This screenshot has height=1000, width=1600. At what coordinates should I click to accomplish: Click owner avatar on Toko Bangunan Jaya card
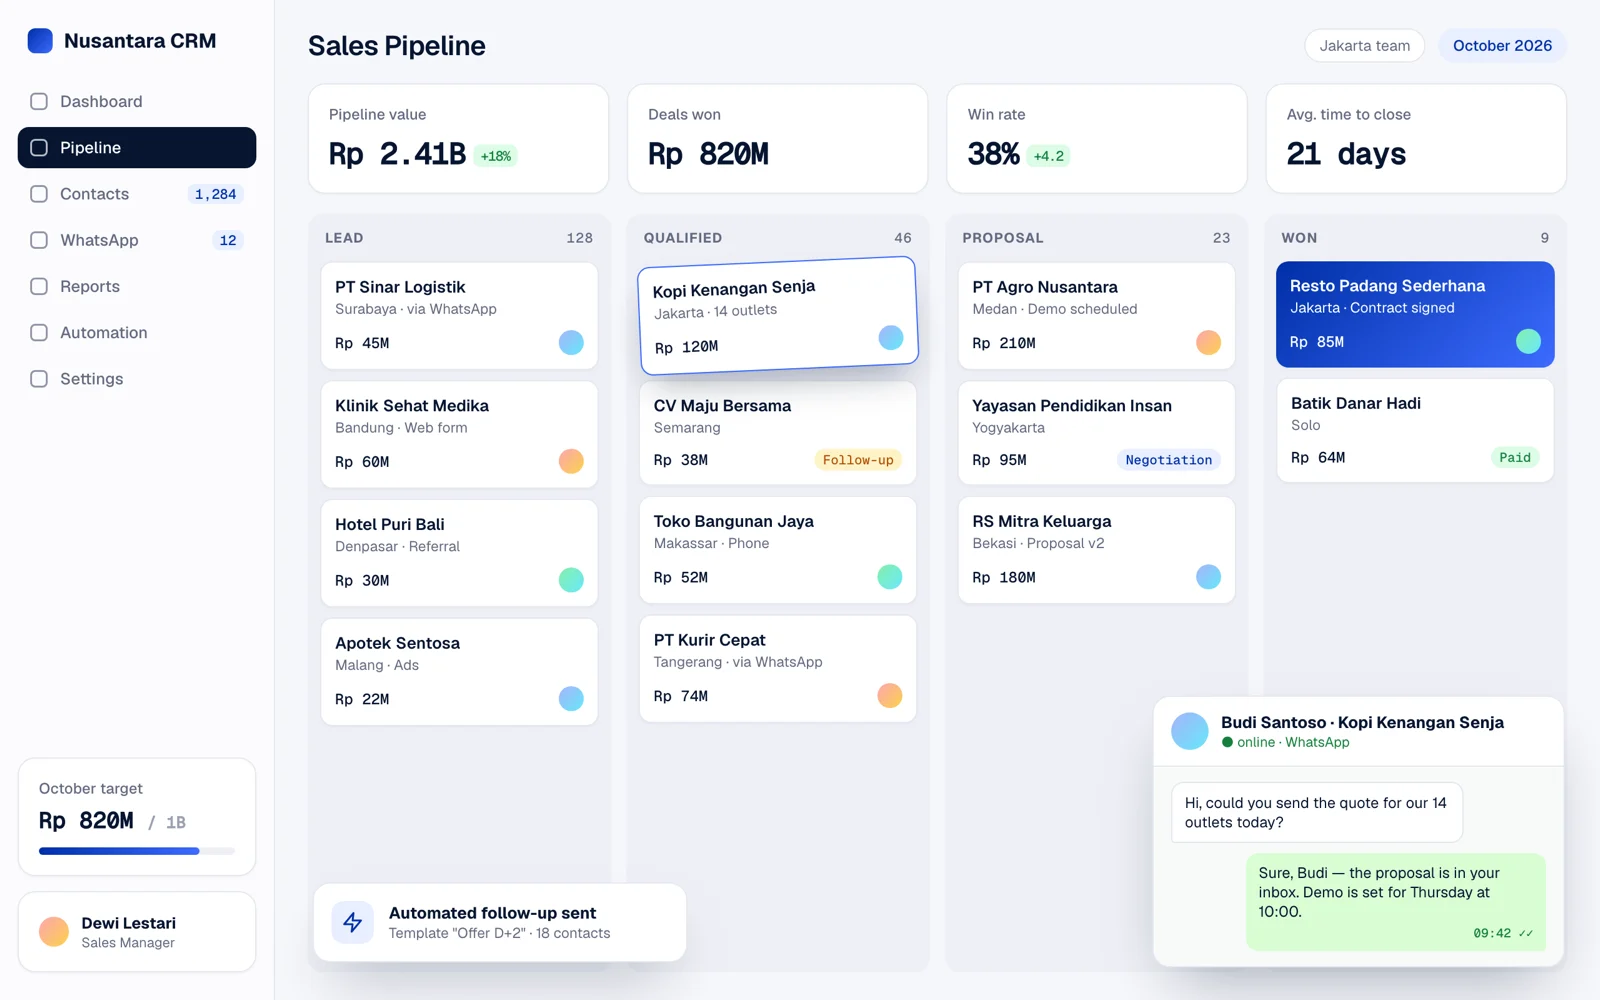(x=890, y=577)
